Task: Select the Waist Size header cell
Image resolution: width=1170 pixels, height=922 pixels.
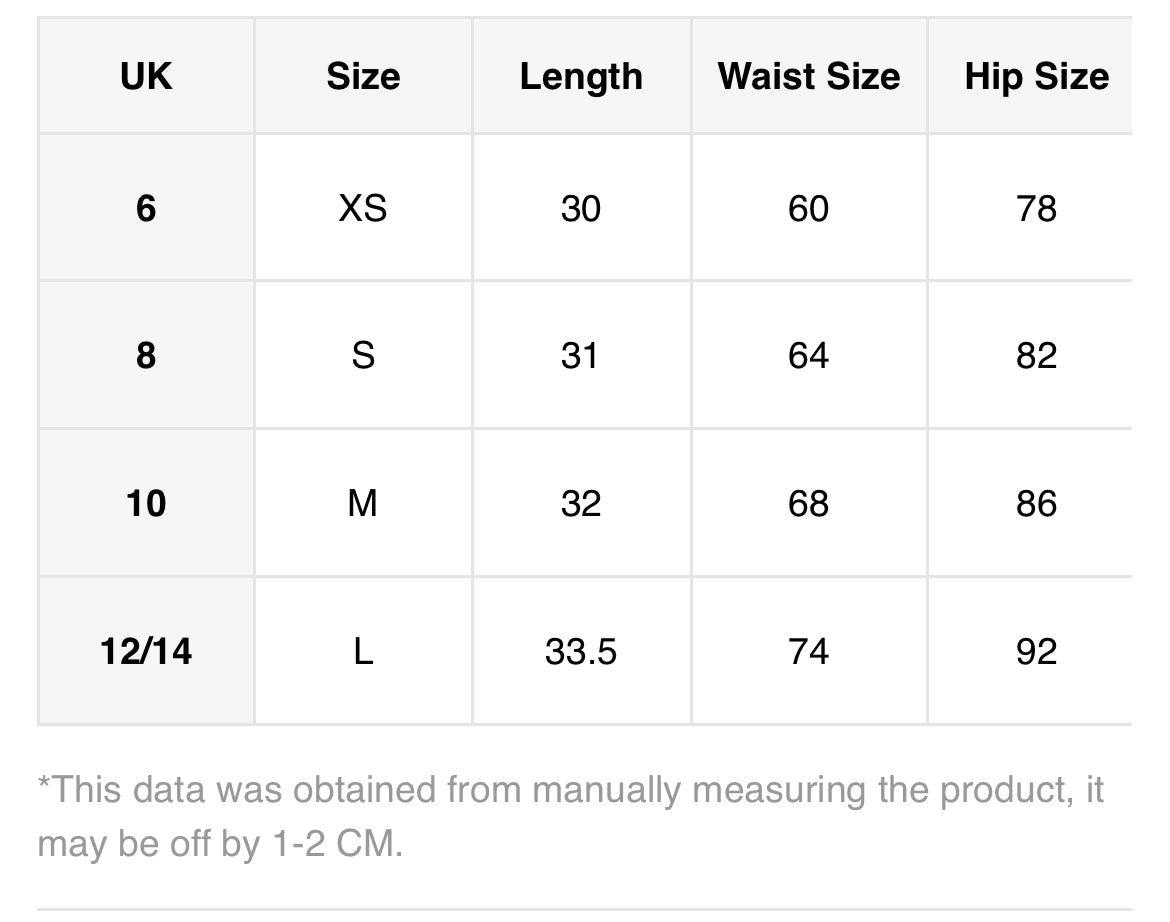Action: (x=809, y=77)
